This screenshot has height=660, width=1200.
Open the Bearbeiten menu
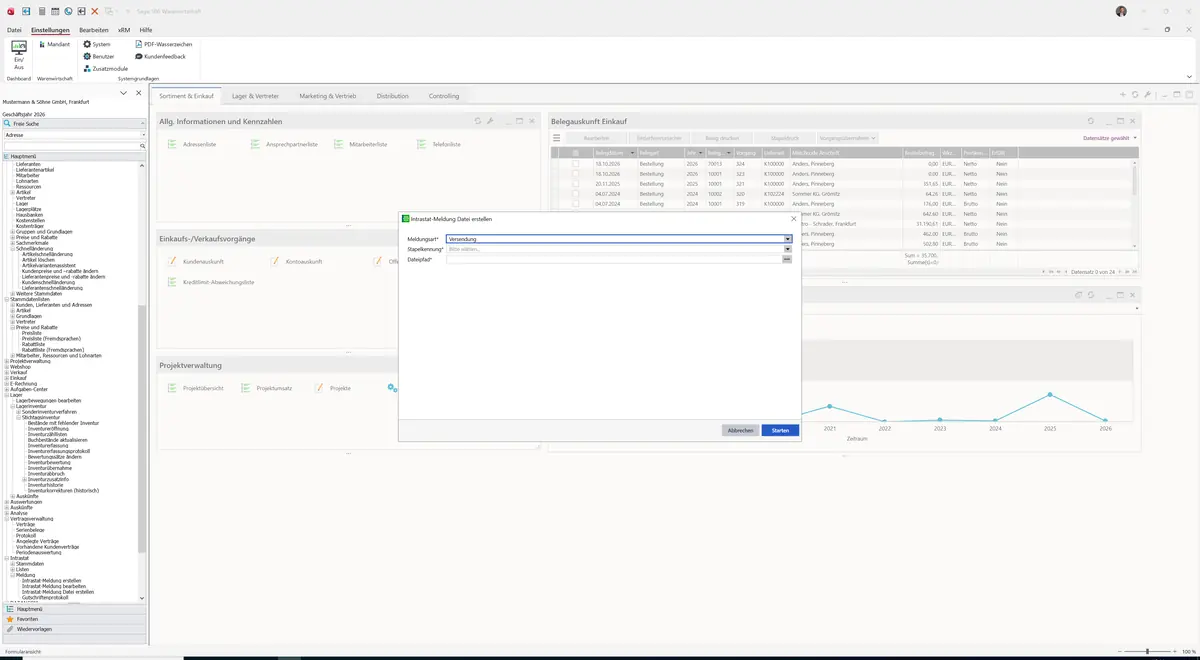click(94, 31)
